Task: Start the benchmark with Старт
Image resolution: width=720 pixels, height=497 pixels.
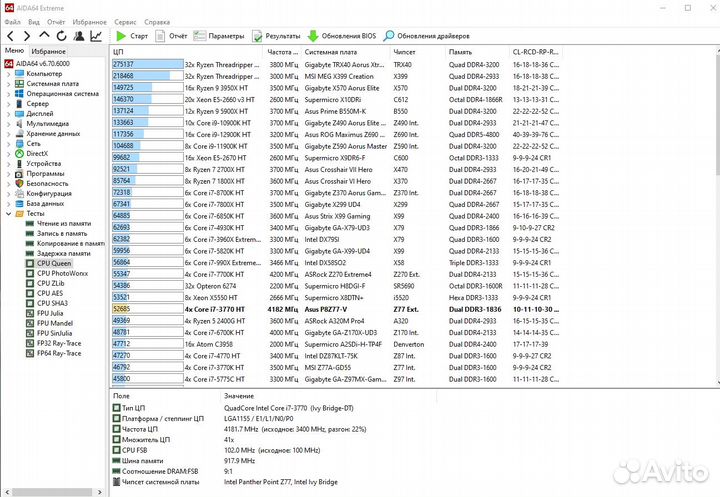Action: click(x=132, y=36)
